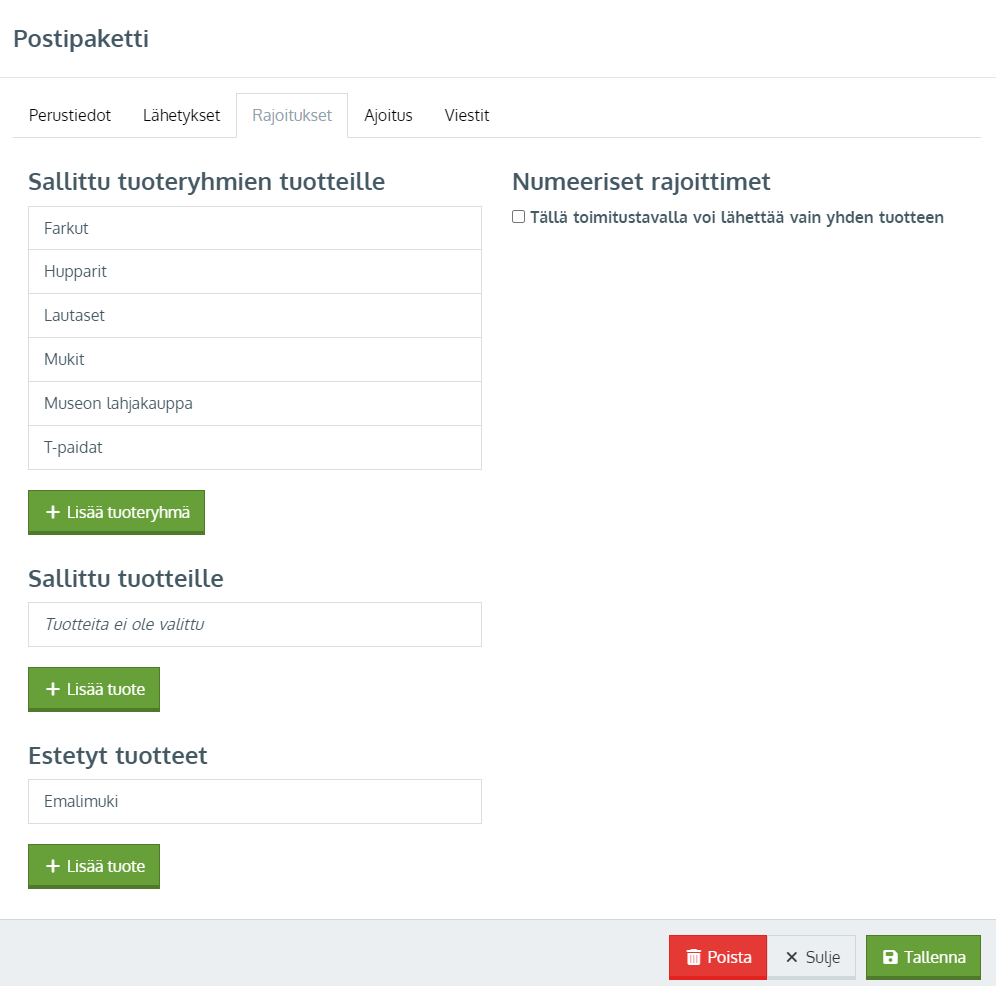Image resolution: width=996 pixels, height=986 pixels.
Task: Select Farkut product group row
Action: tap(255, 228)
